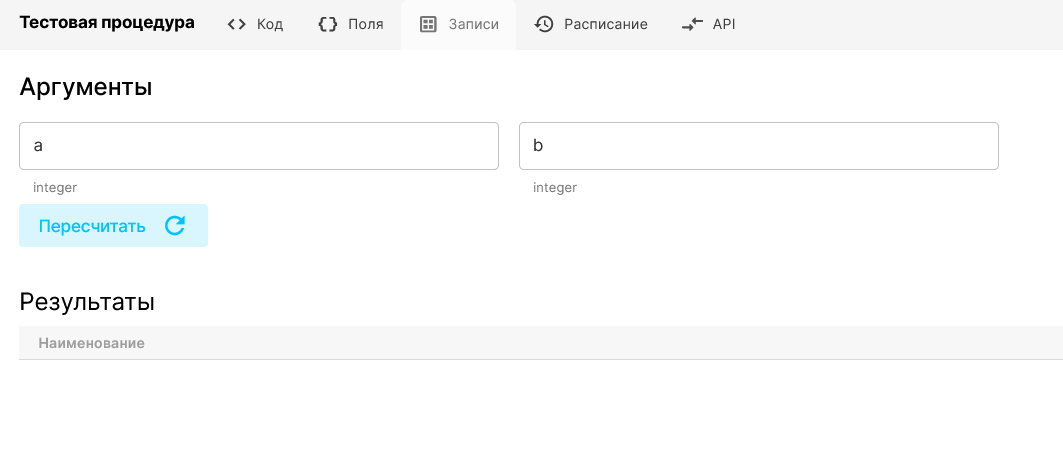Click the two-arrows icon beside API
The width and height of the screenshot is (1063, 474).
692,25
